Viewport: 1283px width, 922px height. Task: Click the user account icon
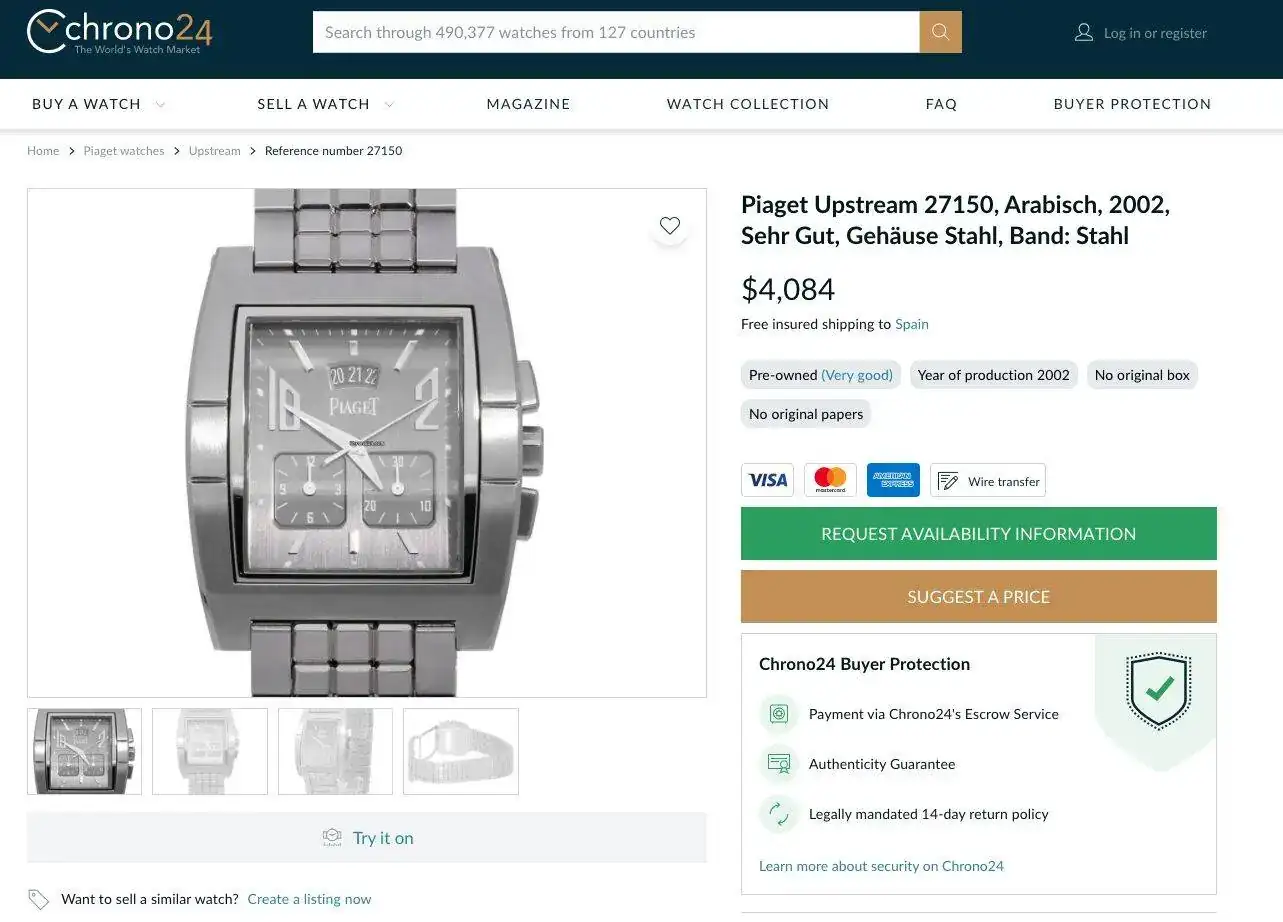[x=1083, y=33]
